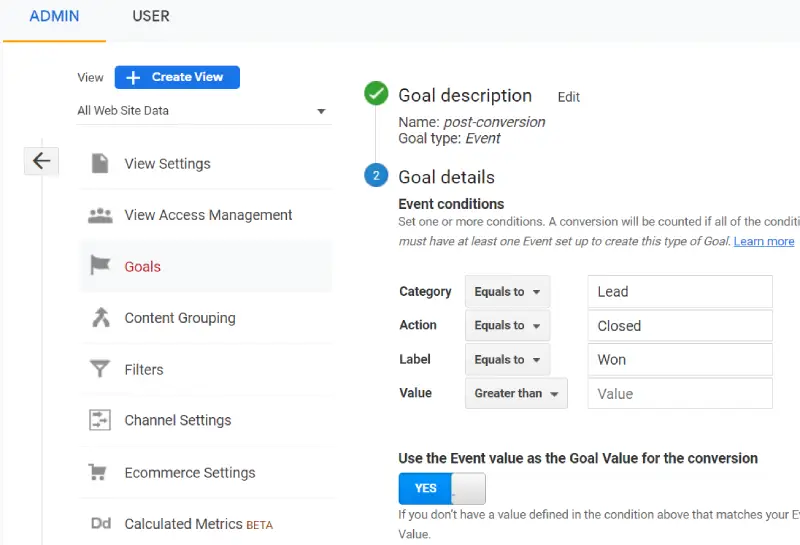
Task: Click the goal name post-conversion text
Action: [x=494, y=122]
